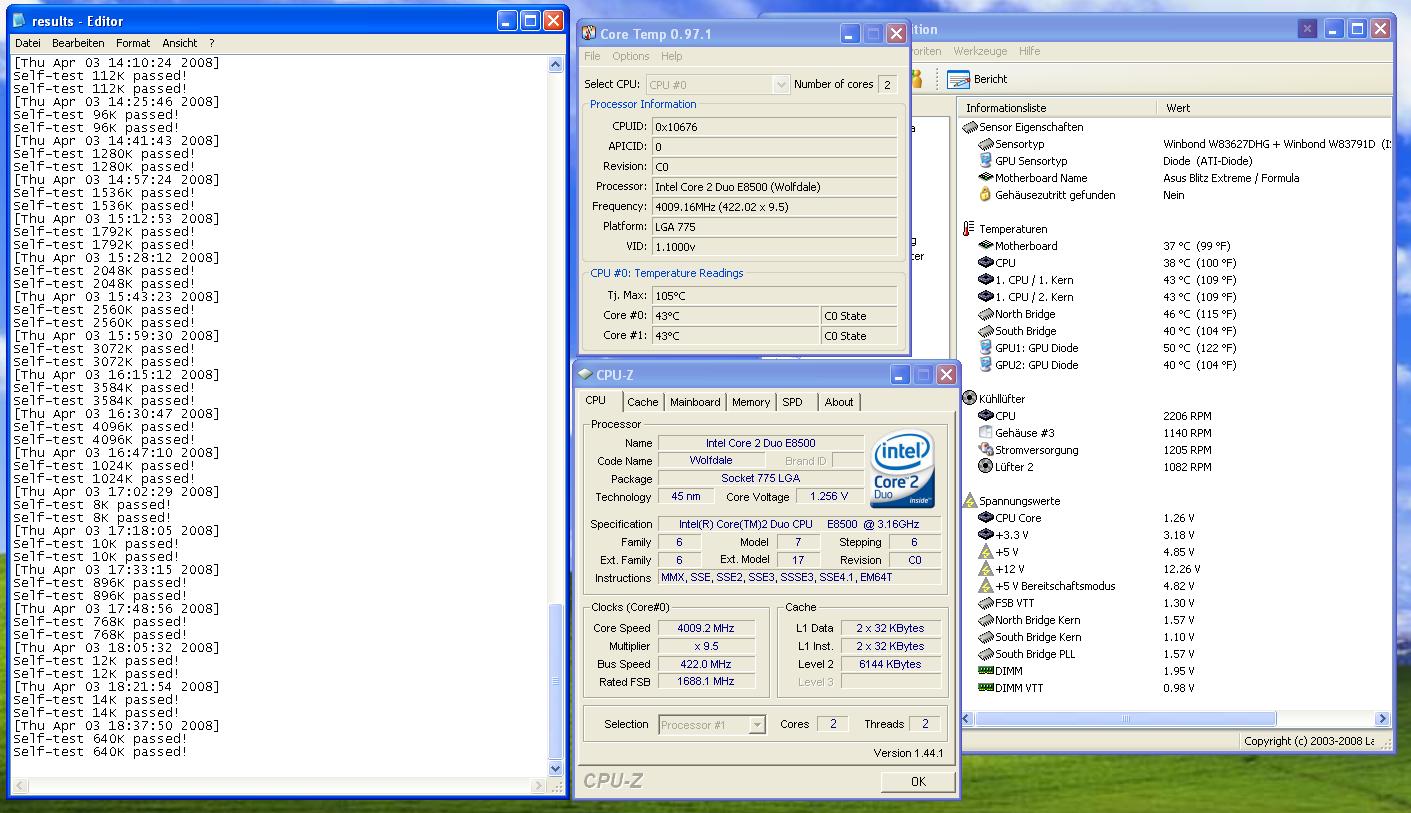
Task: Select the Spannungswerte warning icon
Action: [x=968, y=501]
